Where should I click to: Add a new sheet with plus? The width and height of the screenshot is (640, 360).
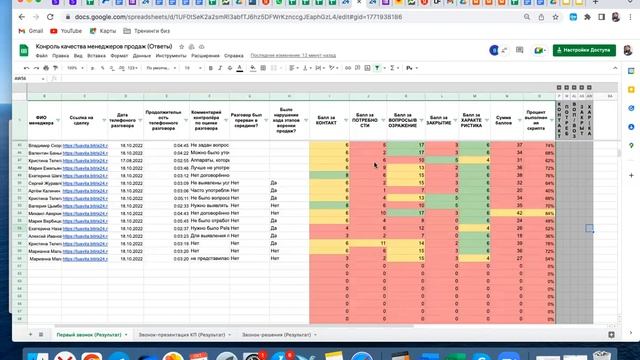pos(30,335)
